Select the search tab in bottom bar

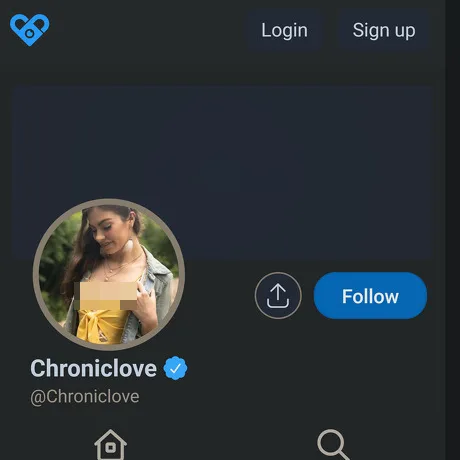333,445
